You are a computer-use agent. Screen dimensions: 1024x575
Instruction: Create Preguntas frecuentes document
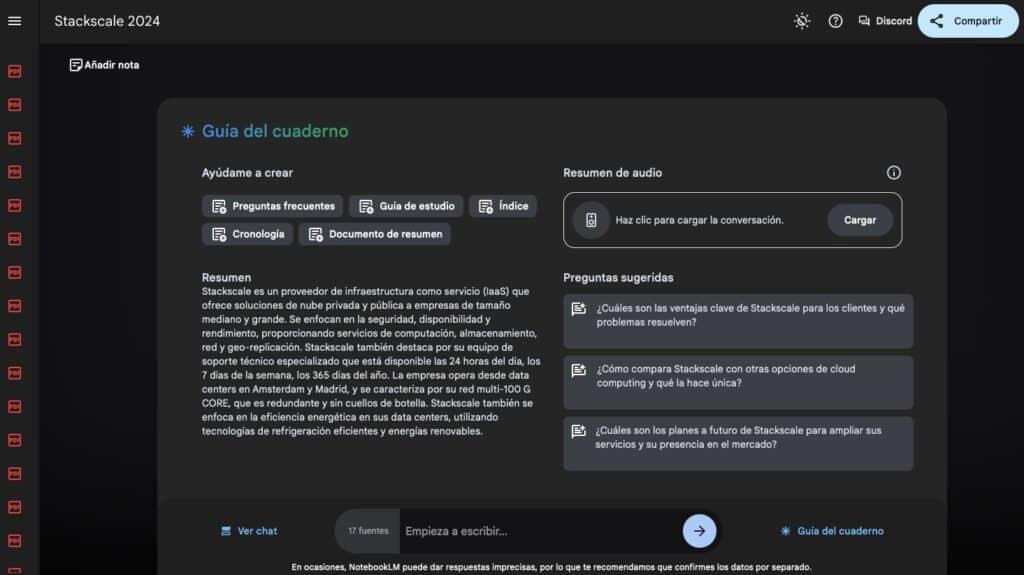coord(272,206)
